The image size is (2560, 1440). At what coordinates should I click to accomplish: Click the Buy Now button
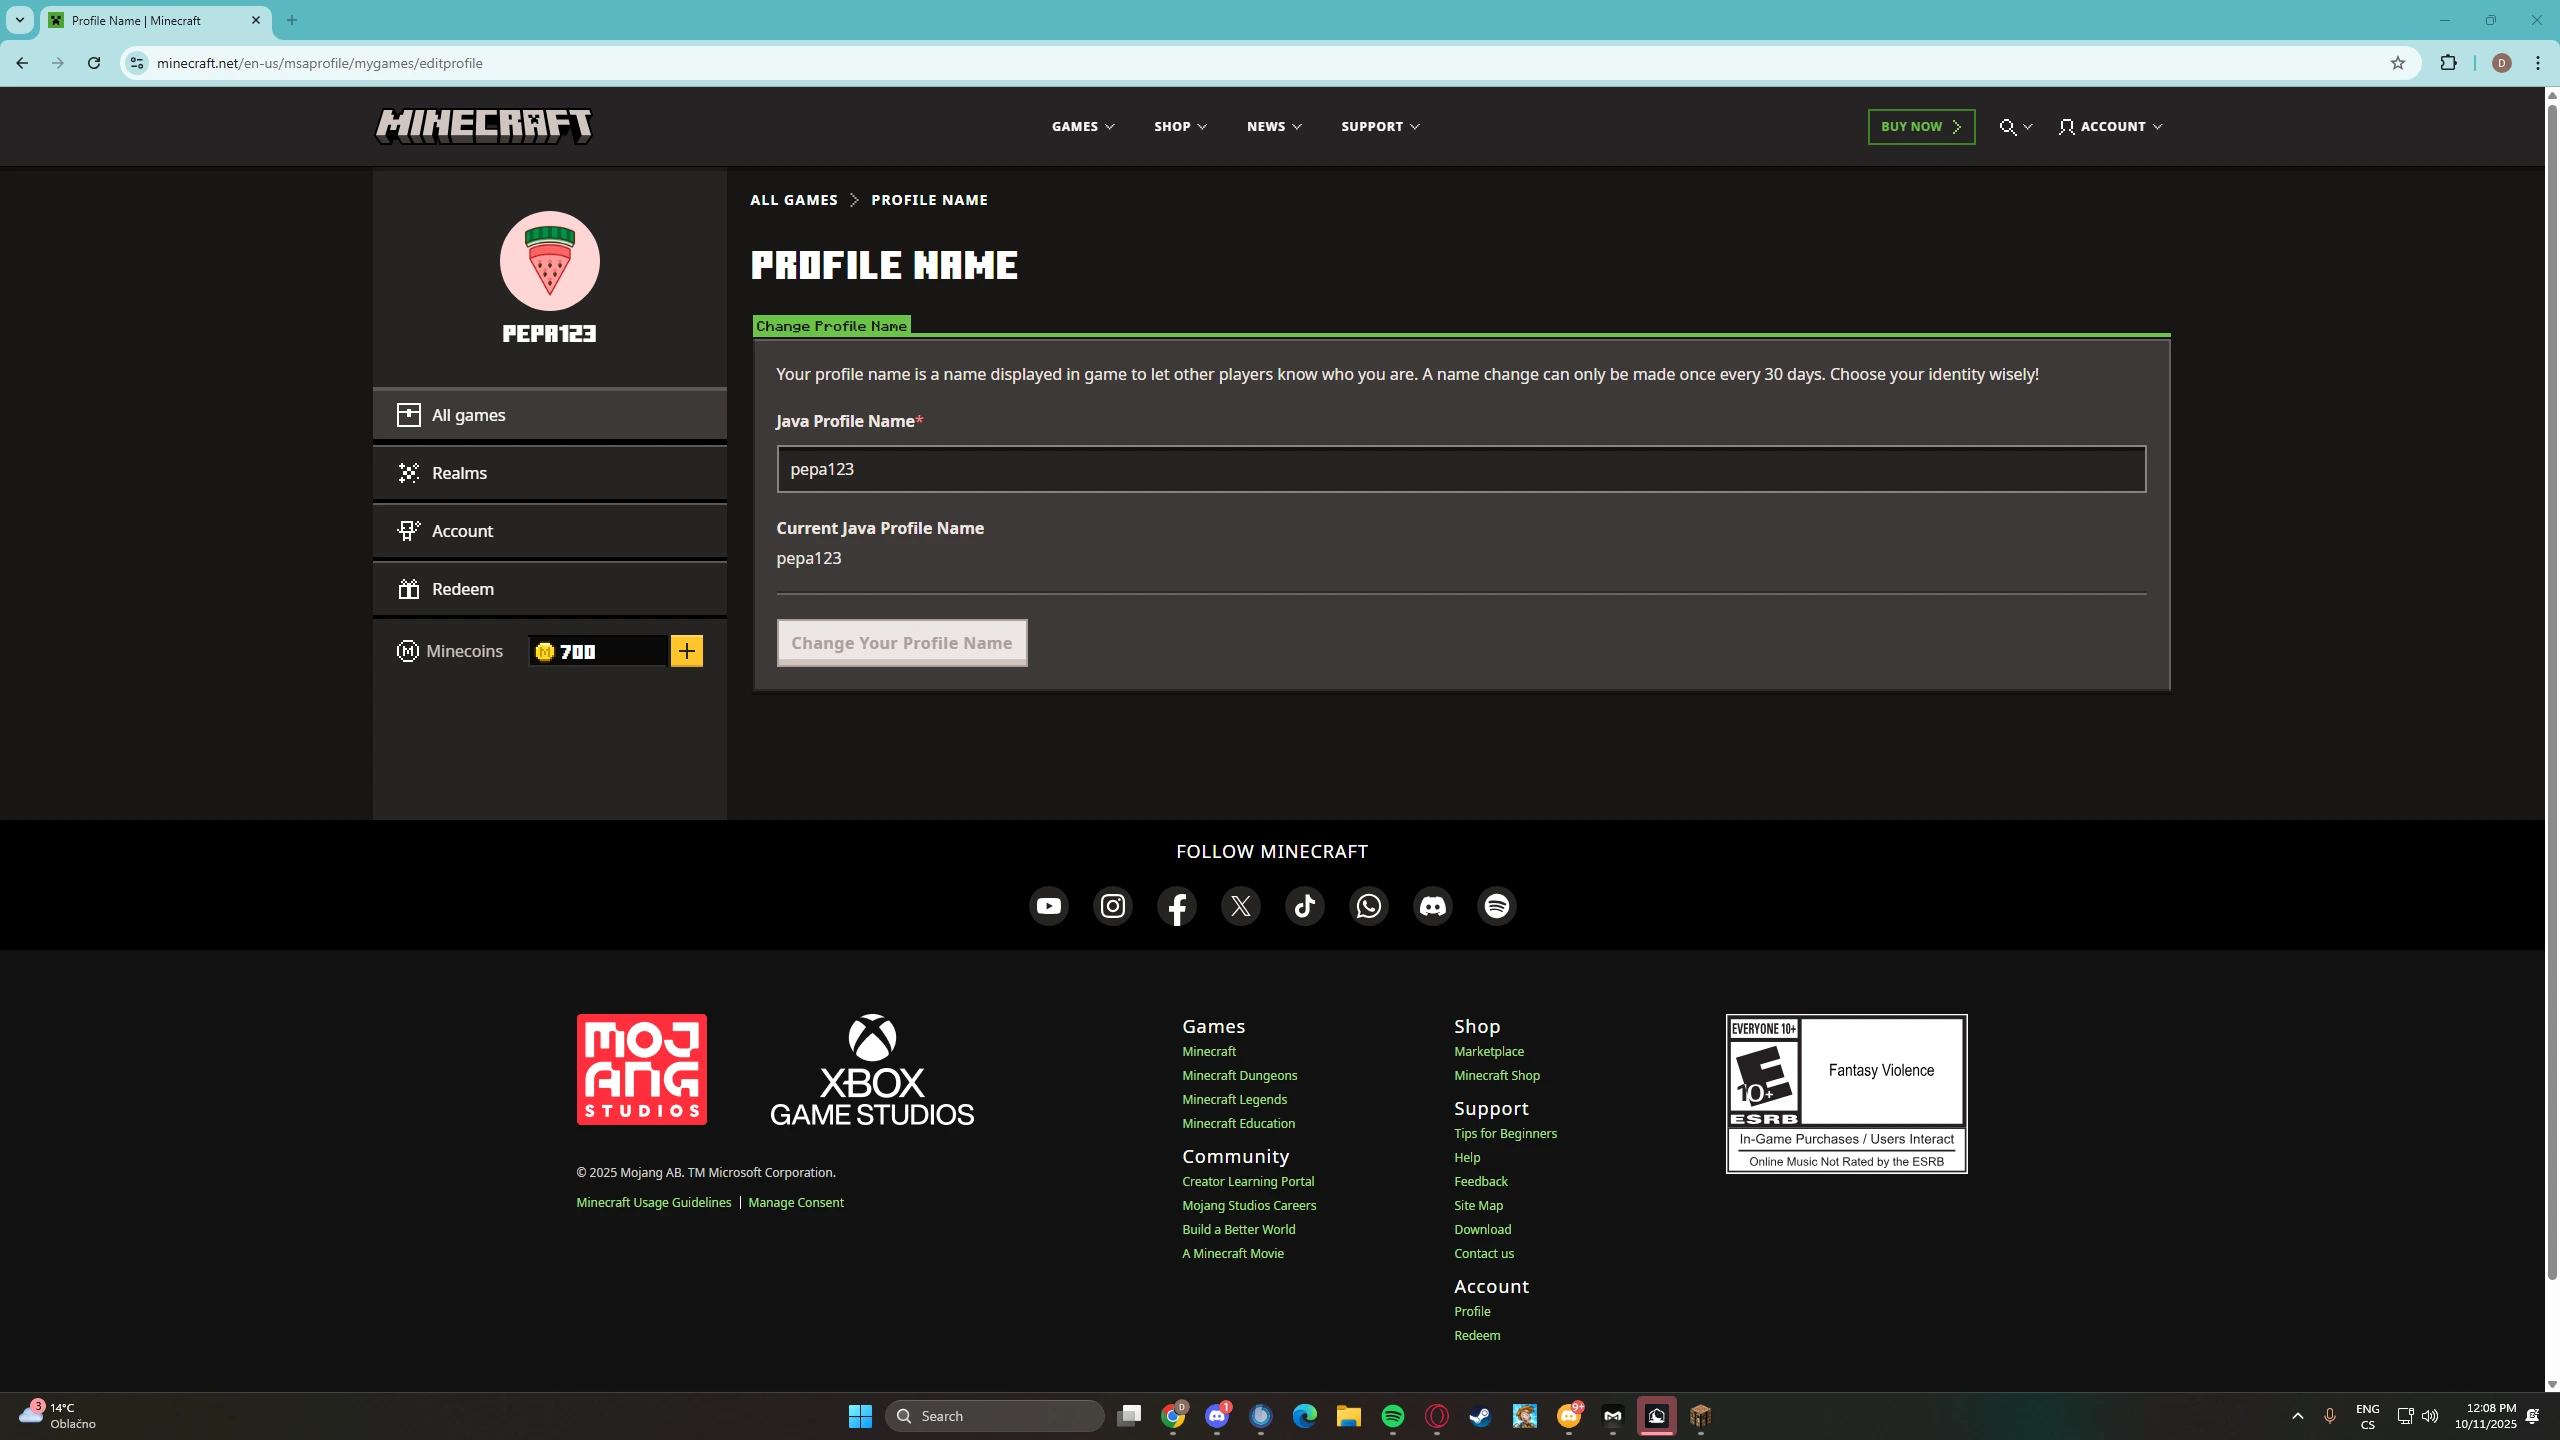coord(1920,126)
